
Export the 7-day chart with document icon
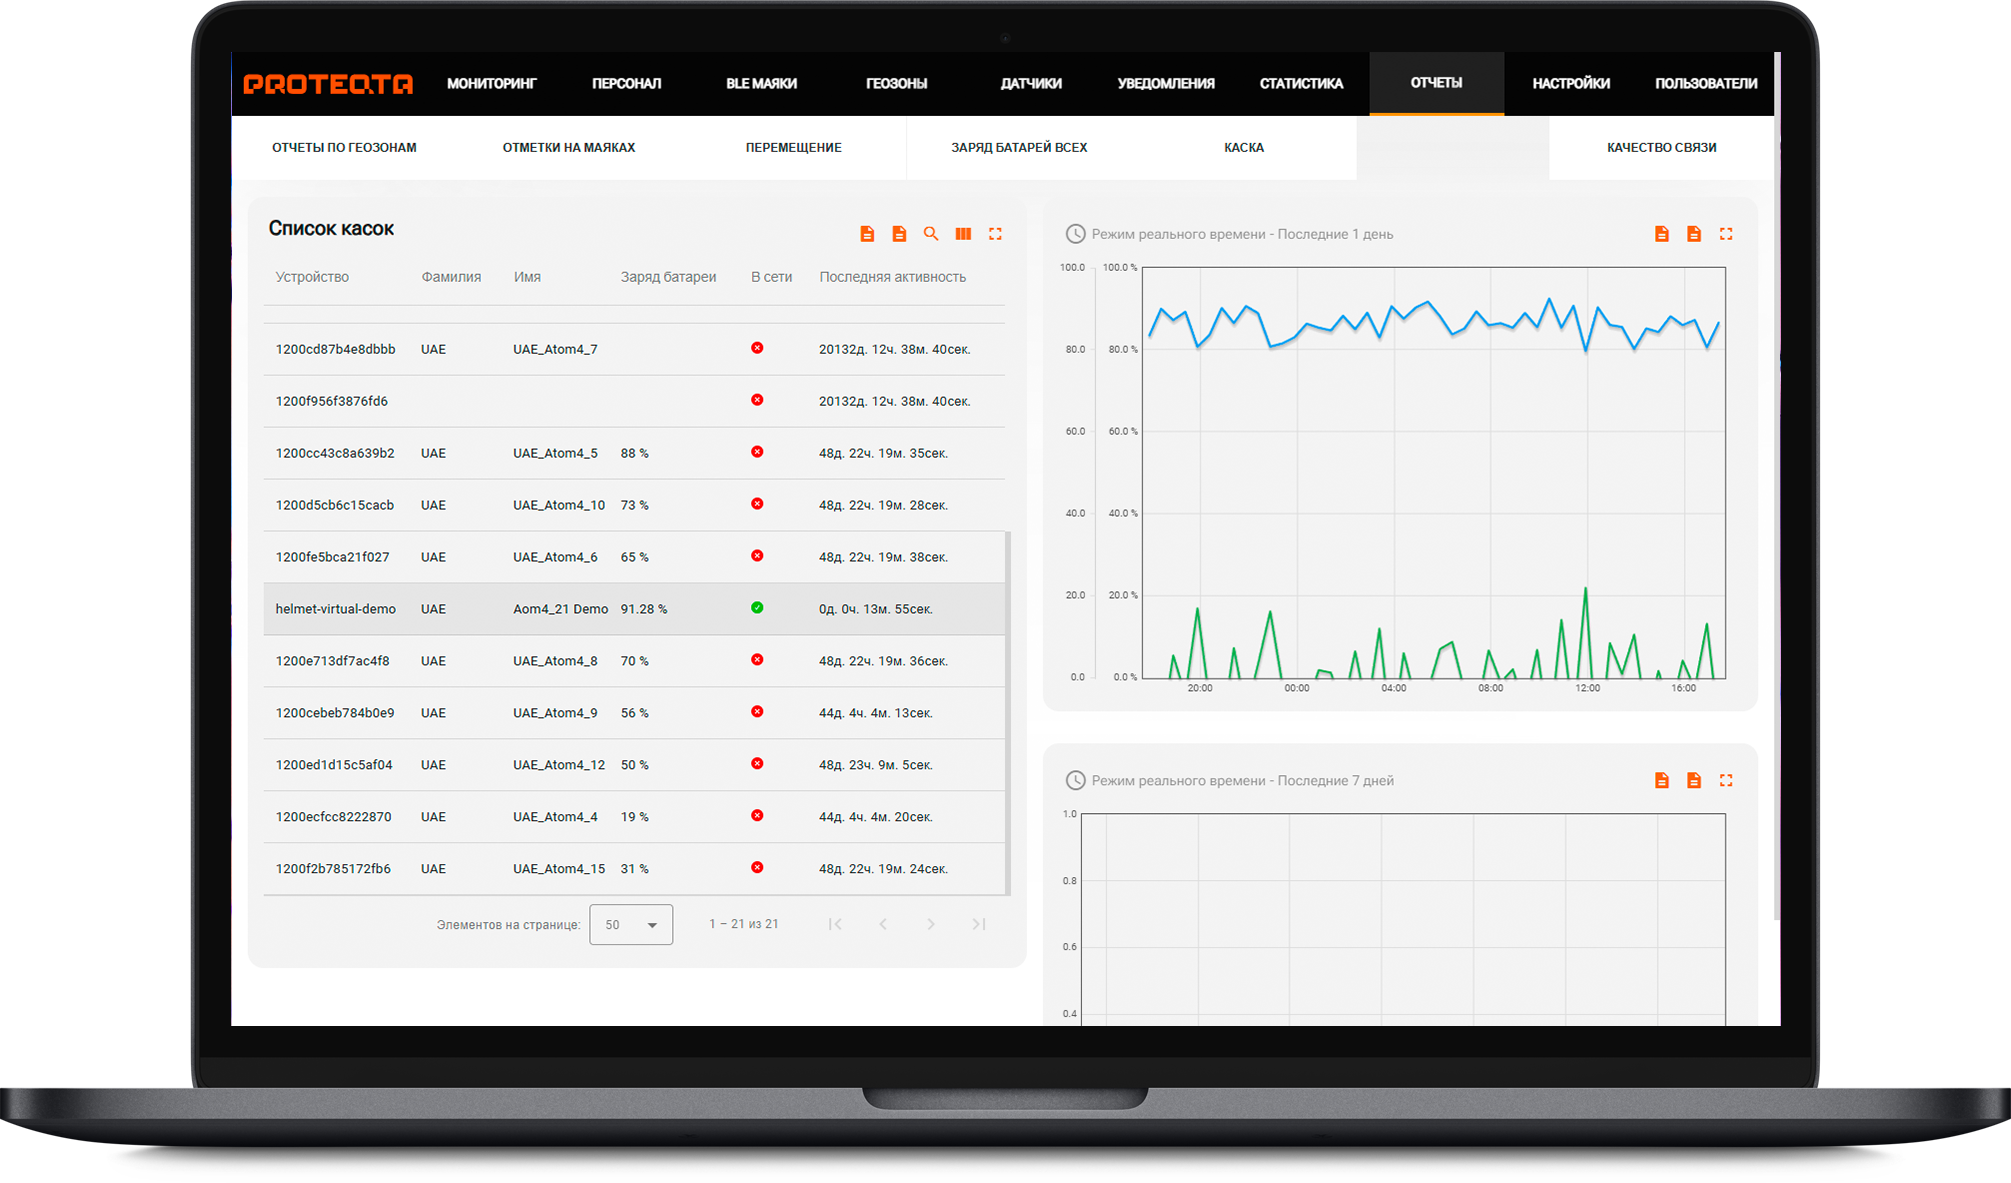click(x=1661, y=779)
